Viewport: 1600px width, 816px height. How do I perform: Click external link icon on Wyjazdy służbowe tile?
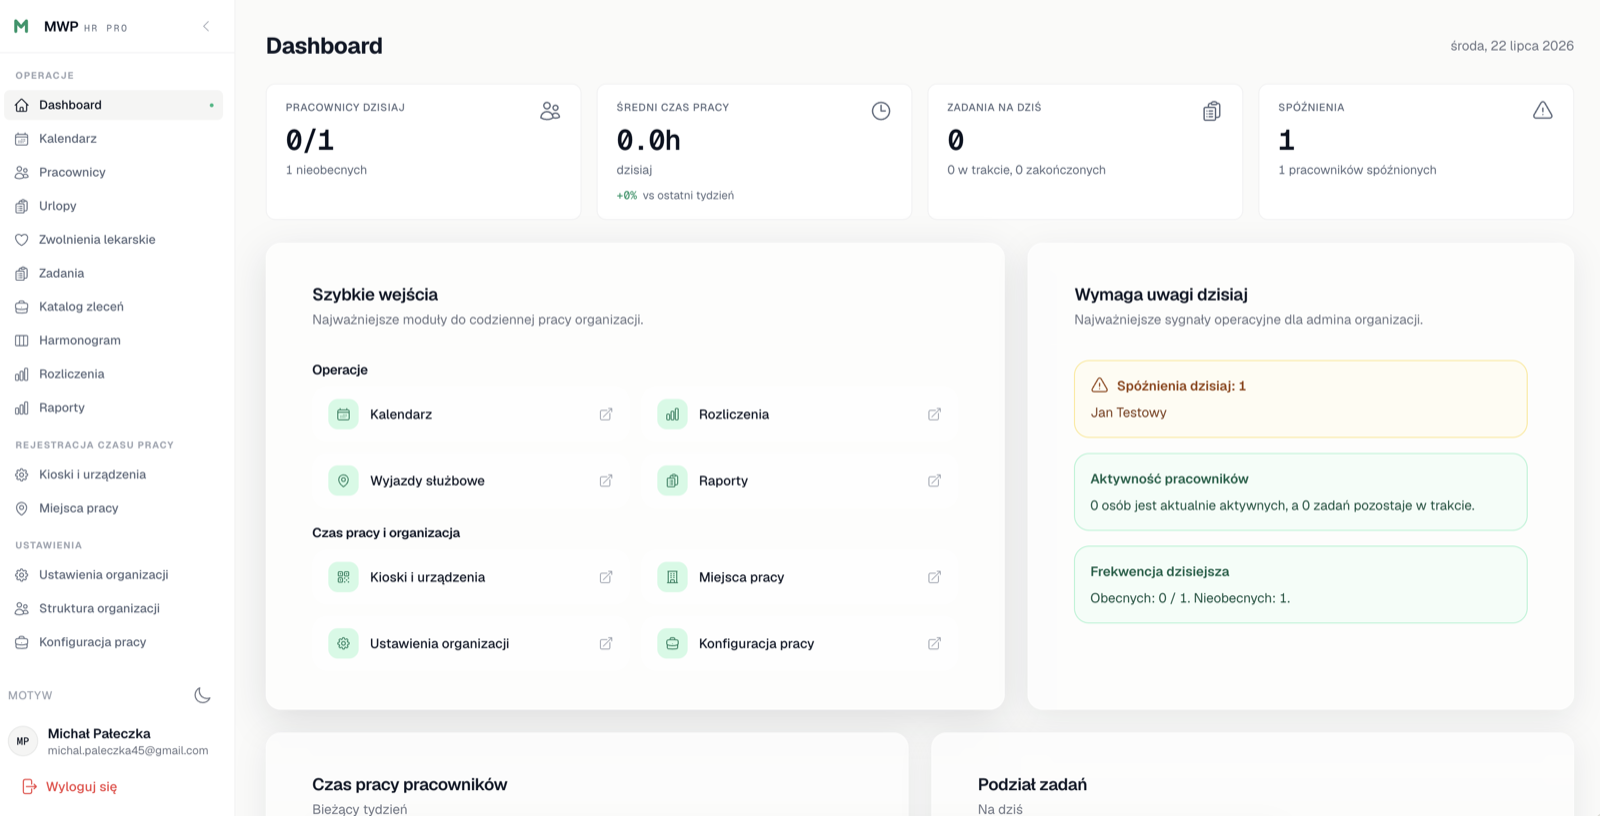606,481
